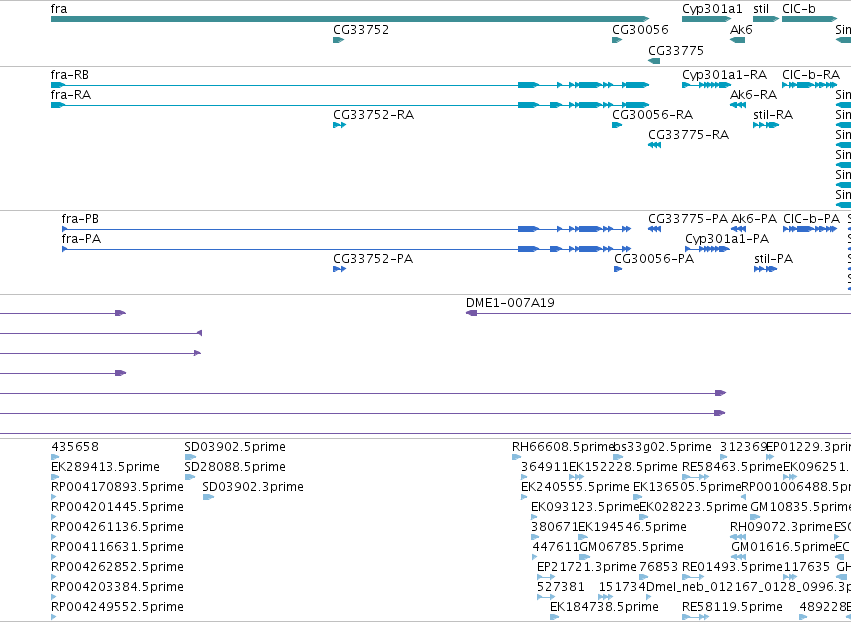Select the SD03902.5prime EST label

coord(235,447)
